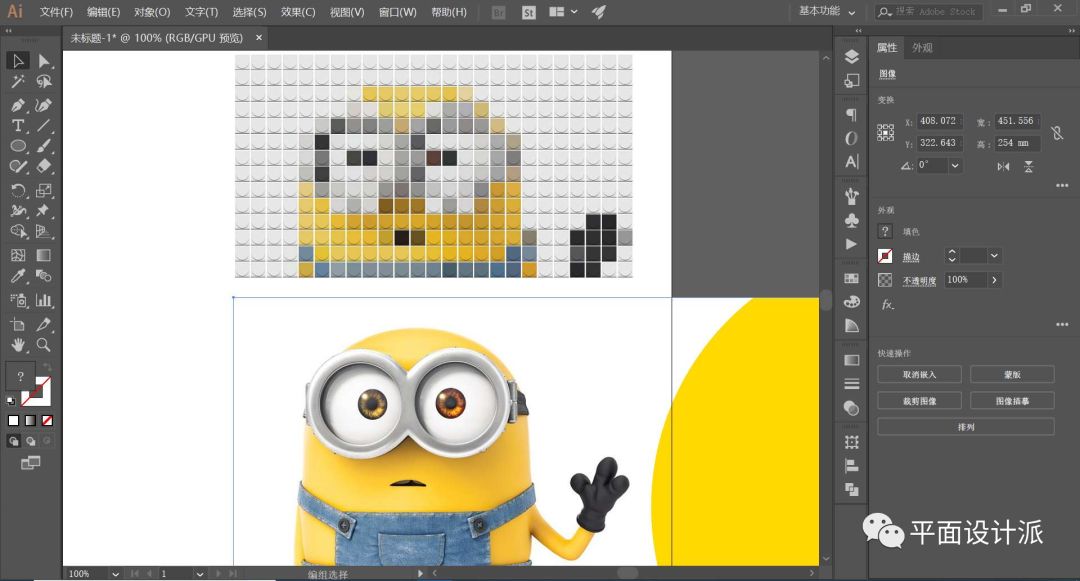This screenshot has height=581, width=1080.
Task: Toggle constrain width and height proportions
Action: coord(1056,132)
